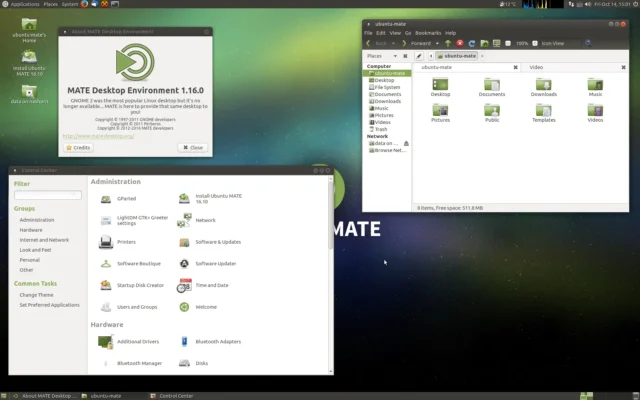Open Additional Drivers in Control Center
Image resolution: width=640 pixels, height=400 pixels.
pos(129,342)
